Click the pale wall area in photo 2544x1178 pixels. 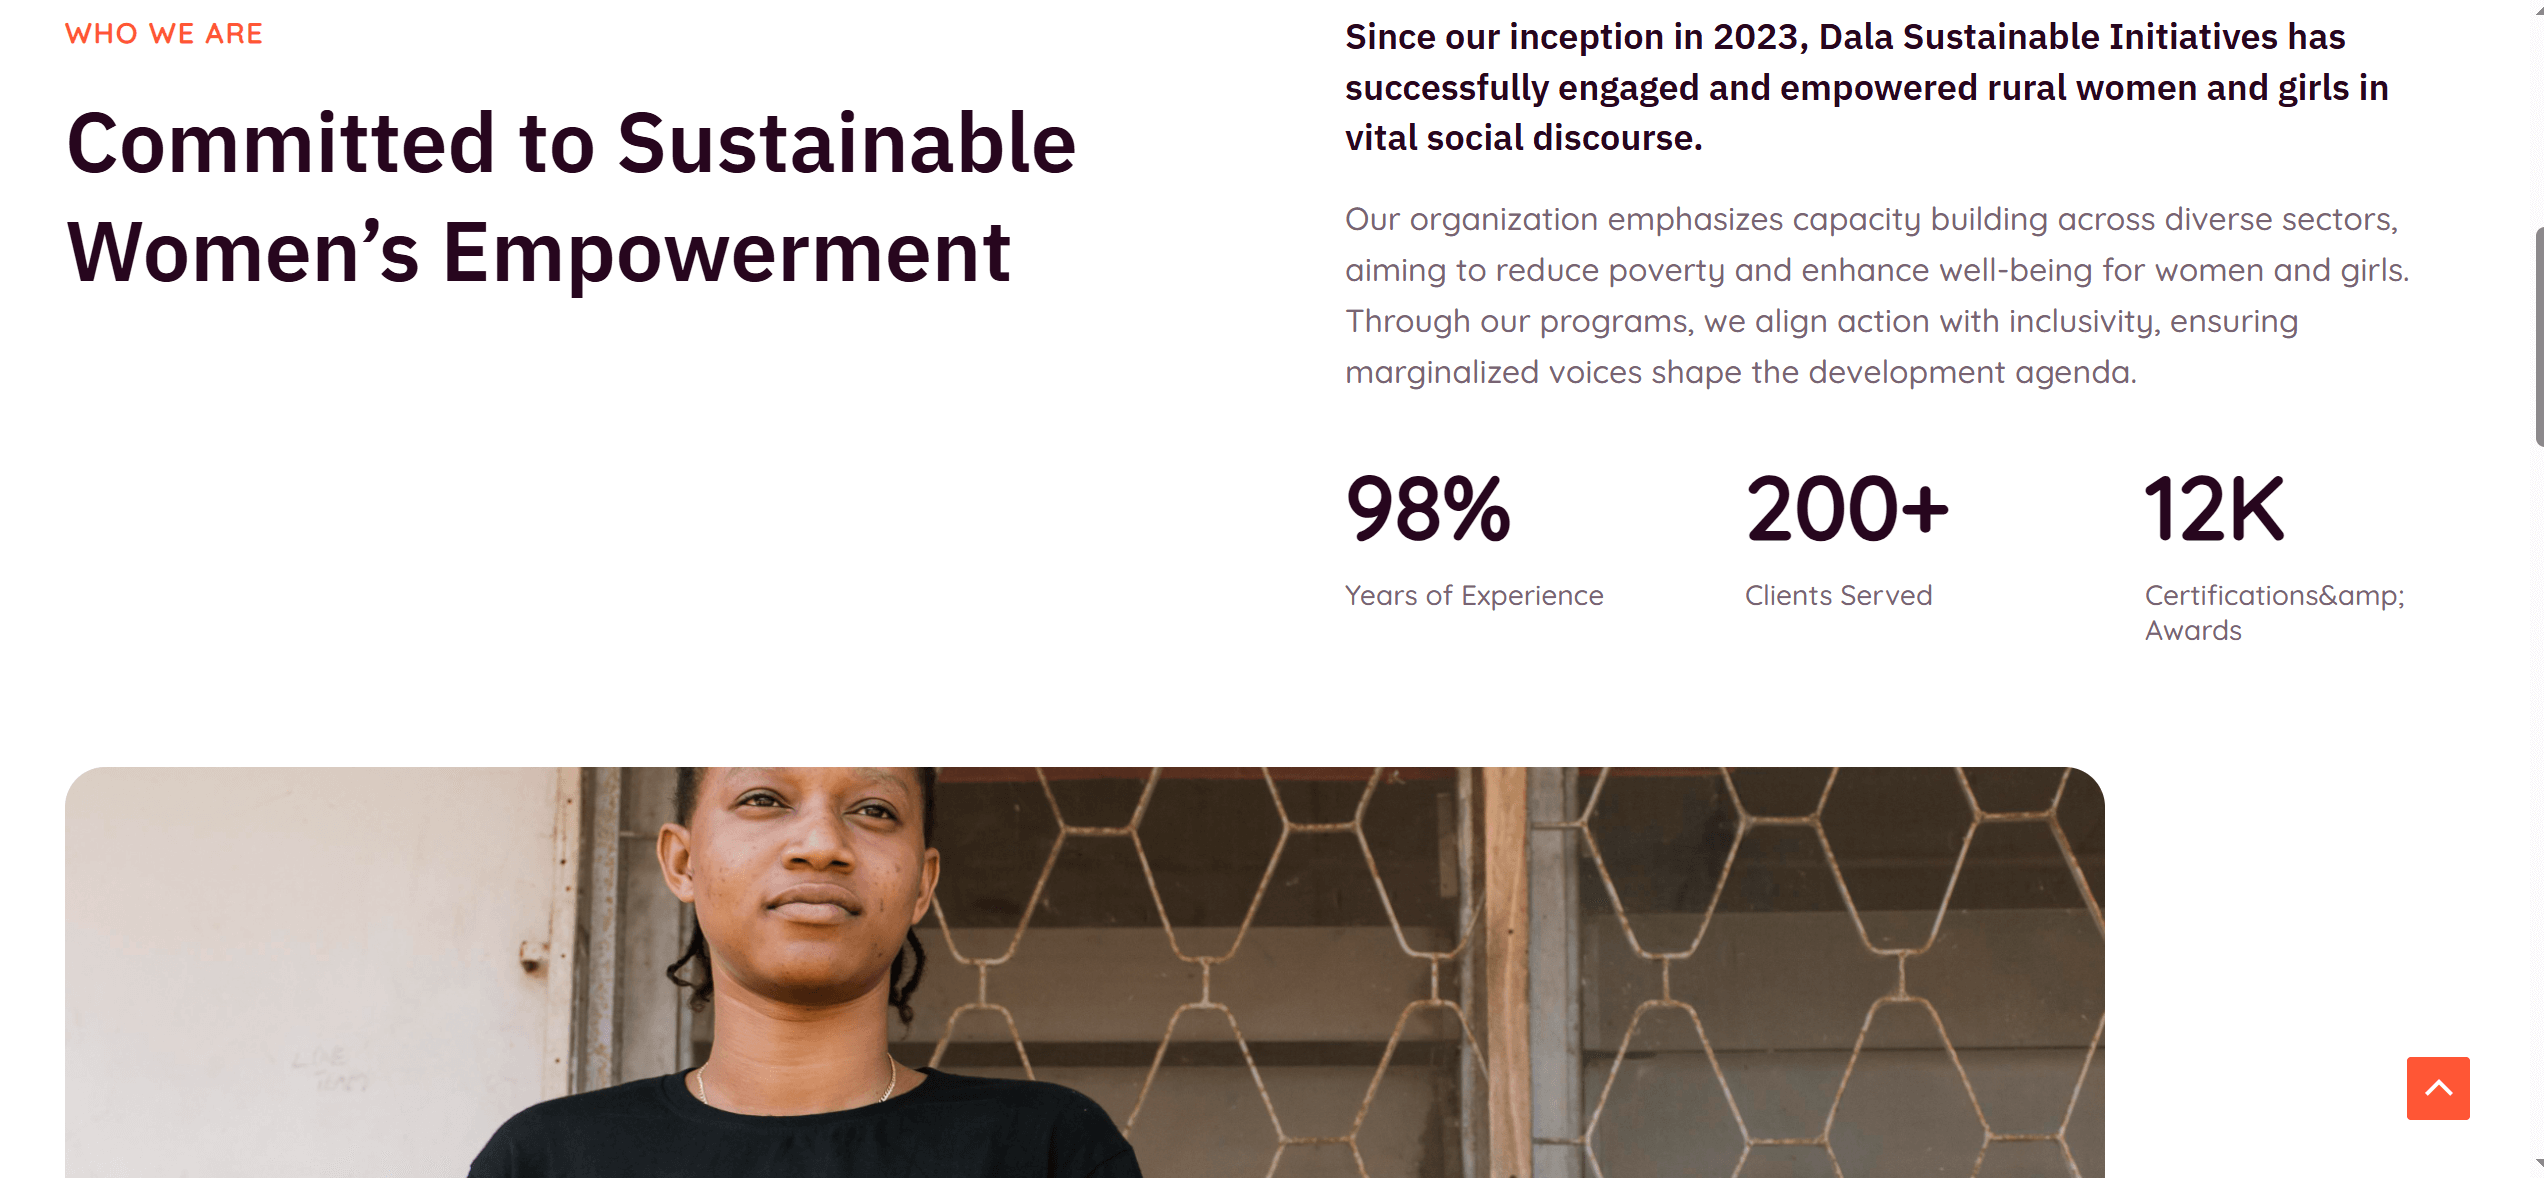click(300, 950)
